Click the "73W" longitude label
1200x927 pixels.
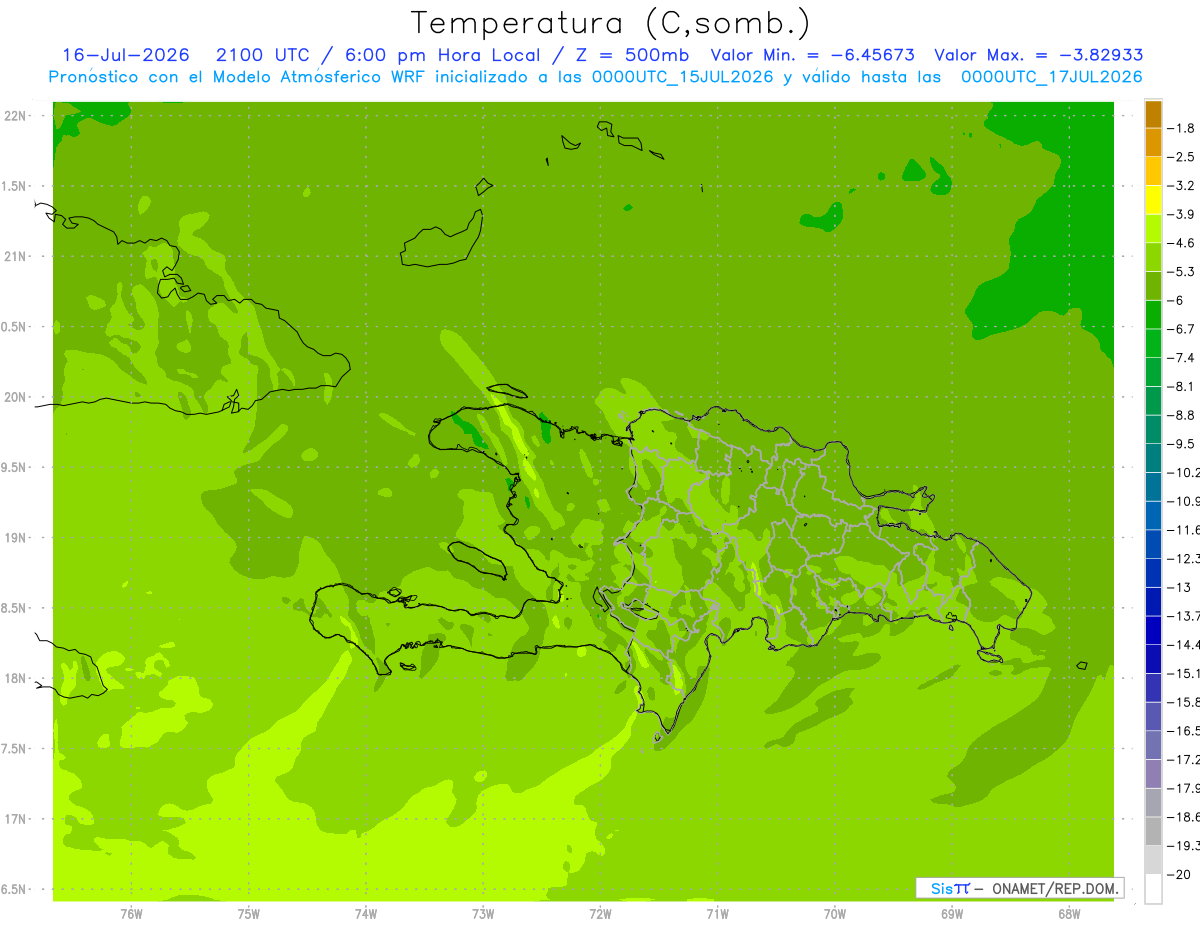[x=483, y=914]
